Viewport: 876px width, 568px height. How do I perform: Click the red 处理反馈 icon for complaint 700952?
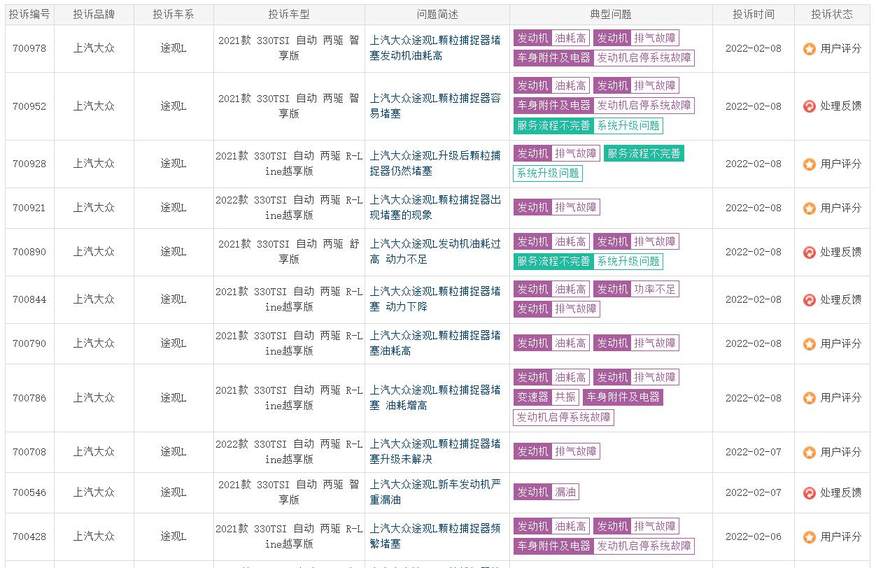click(x=809, y=106)
